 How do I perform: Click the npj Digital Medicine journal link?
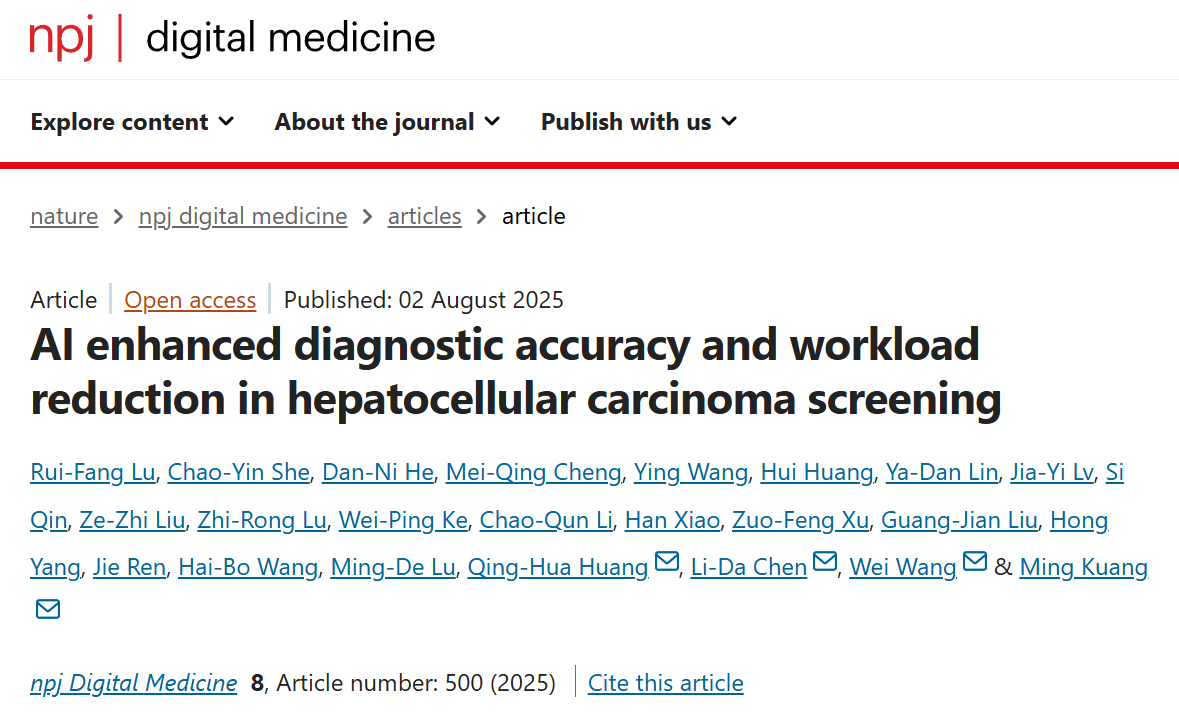point(134,683)
